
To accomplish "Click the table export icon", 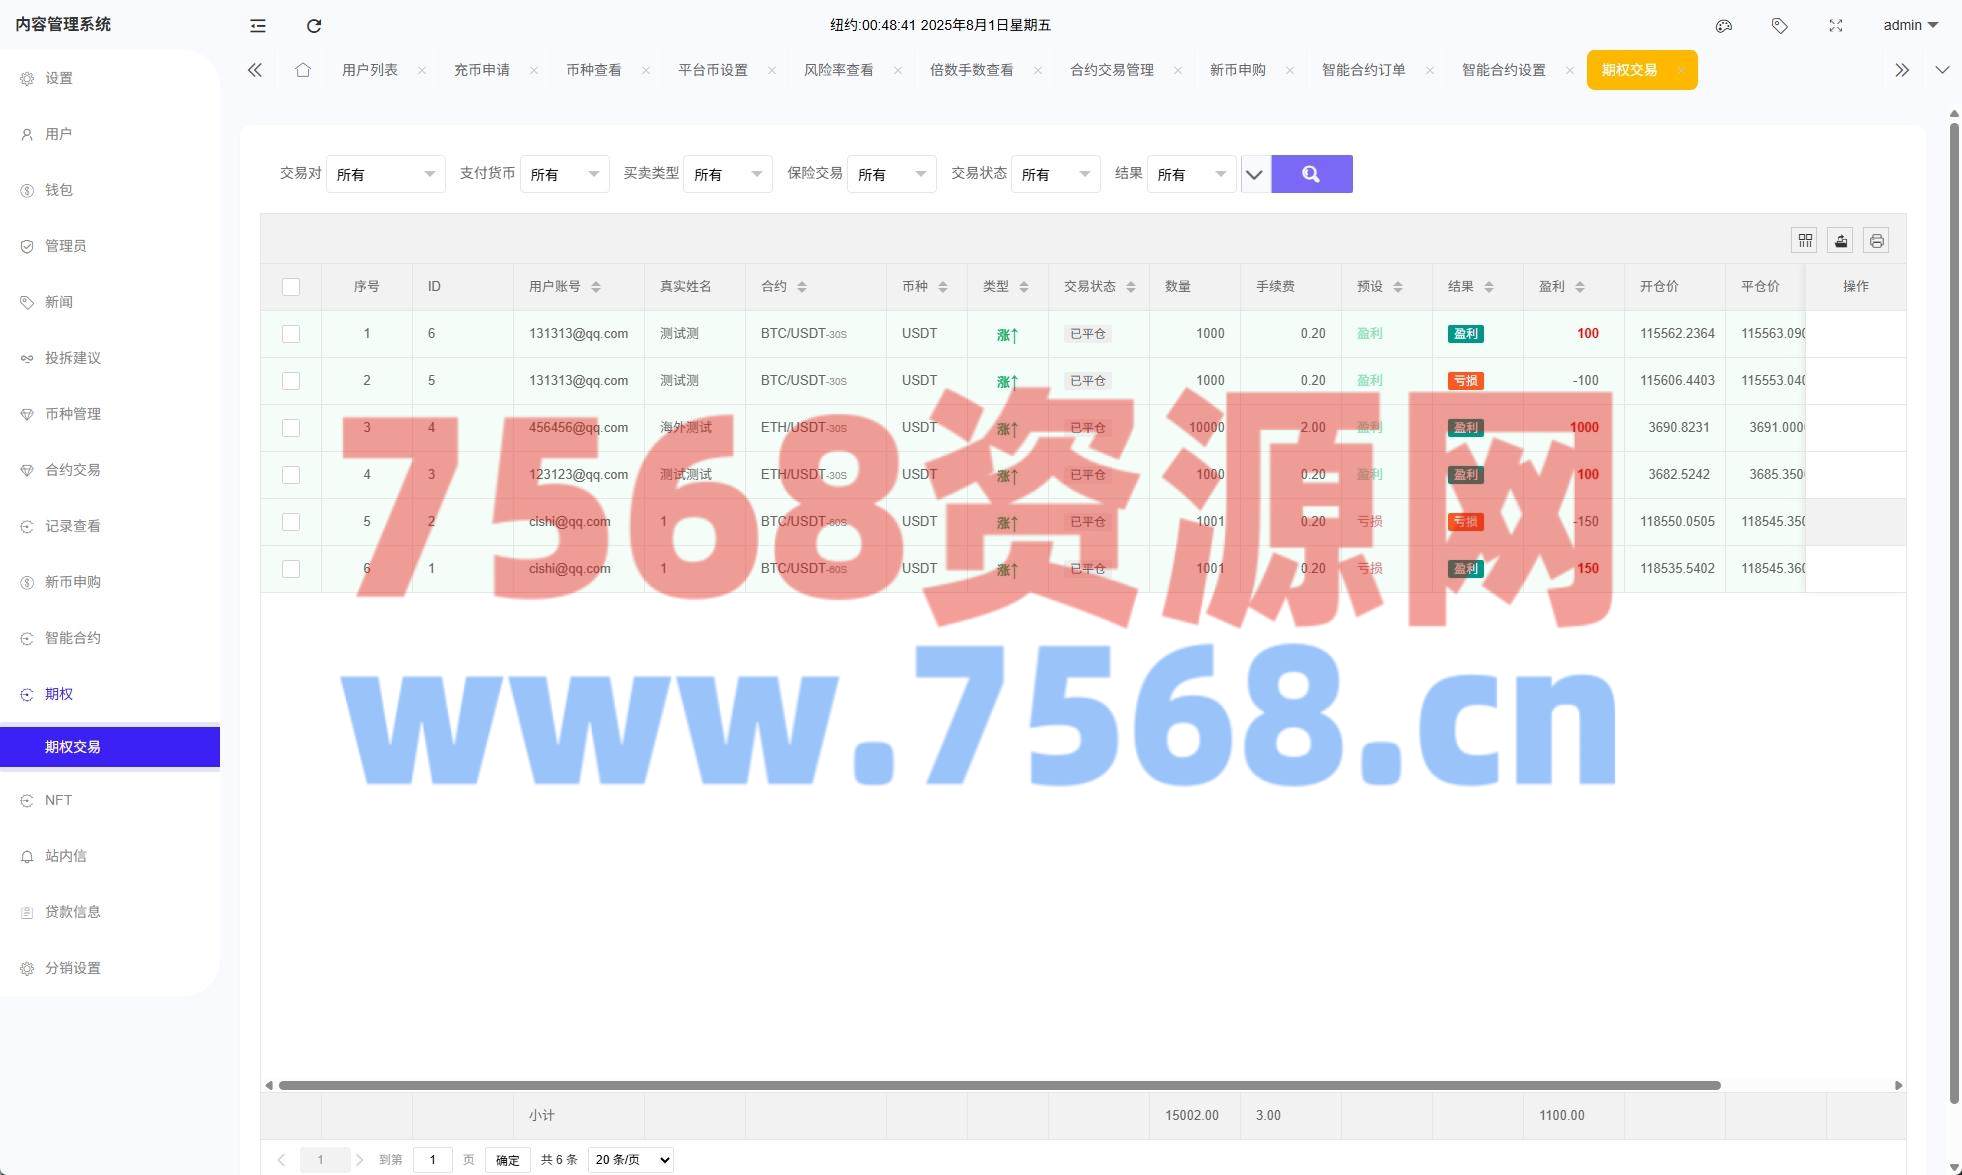I will click(x=1841, y=240).
